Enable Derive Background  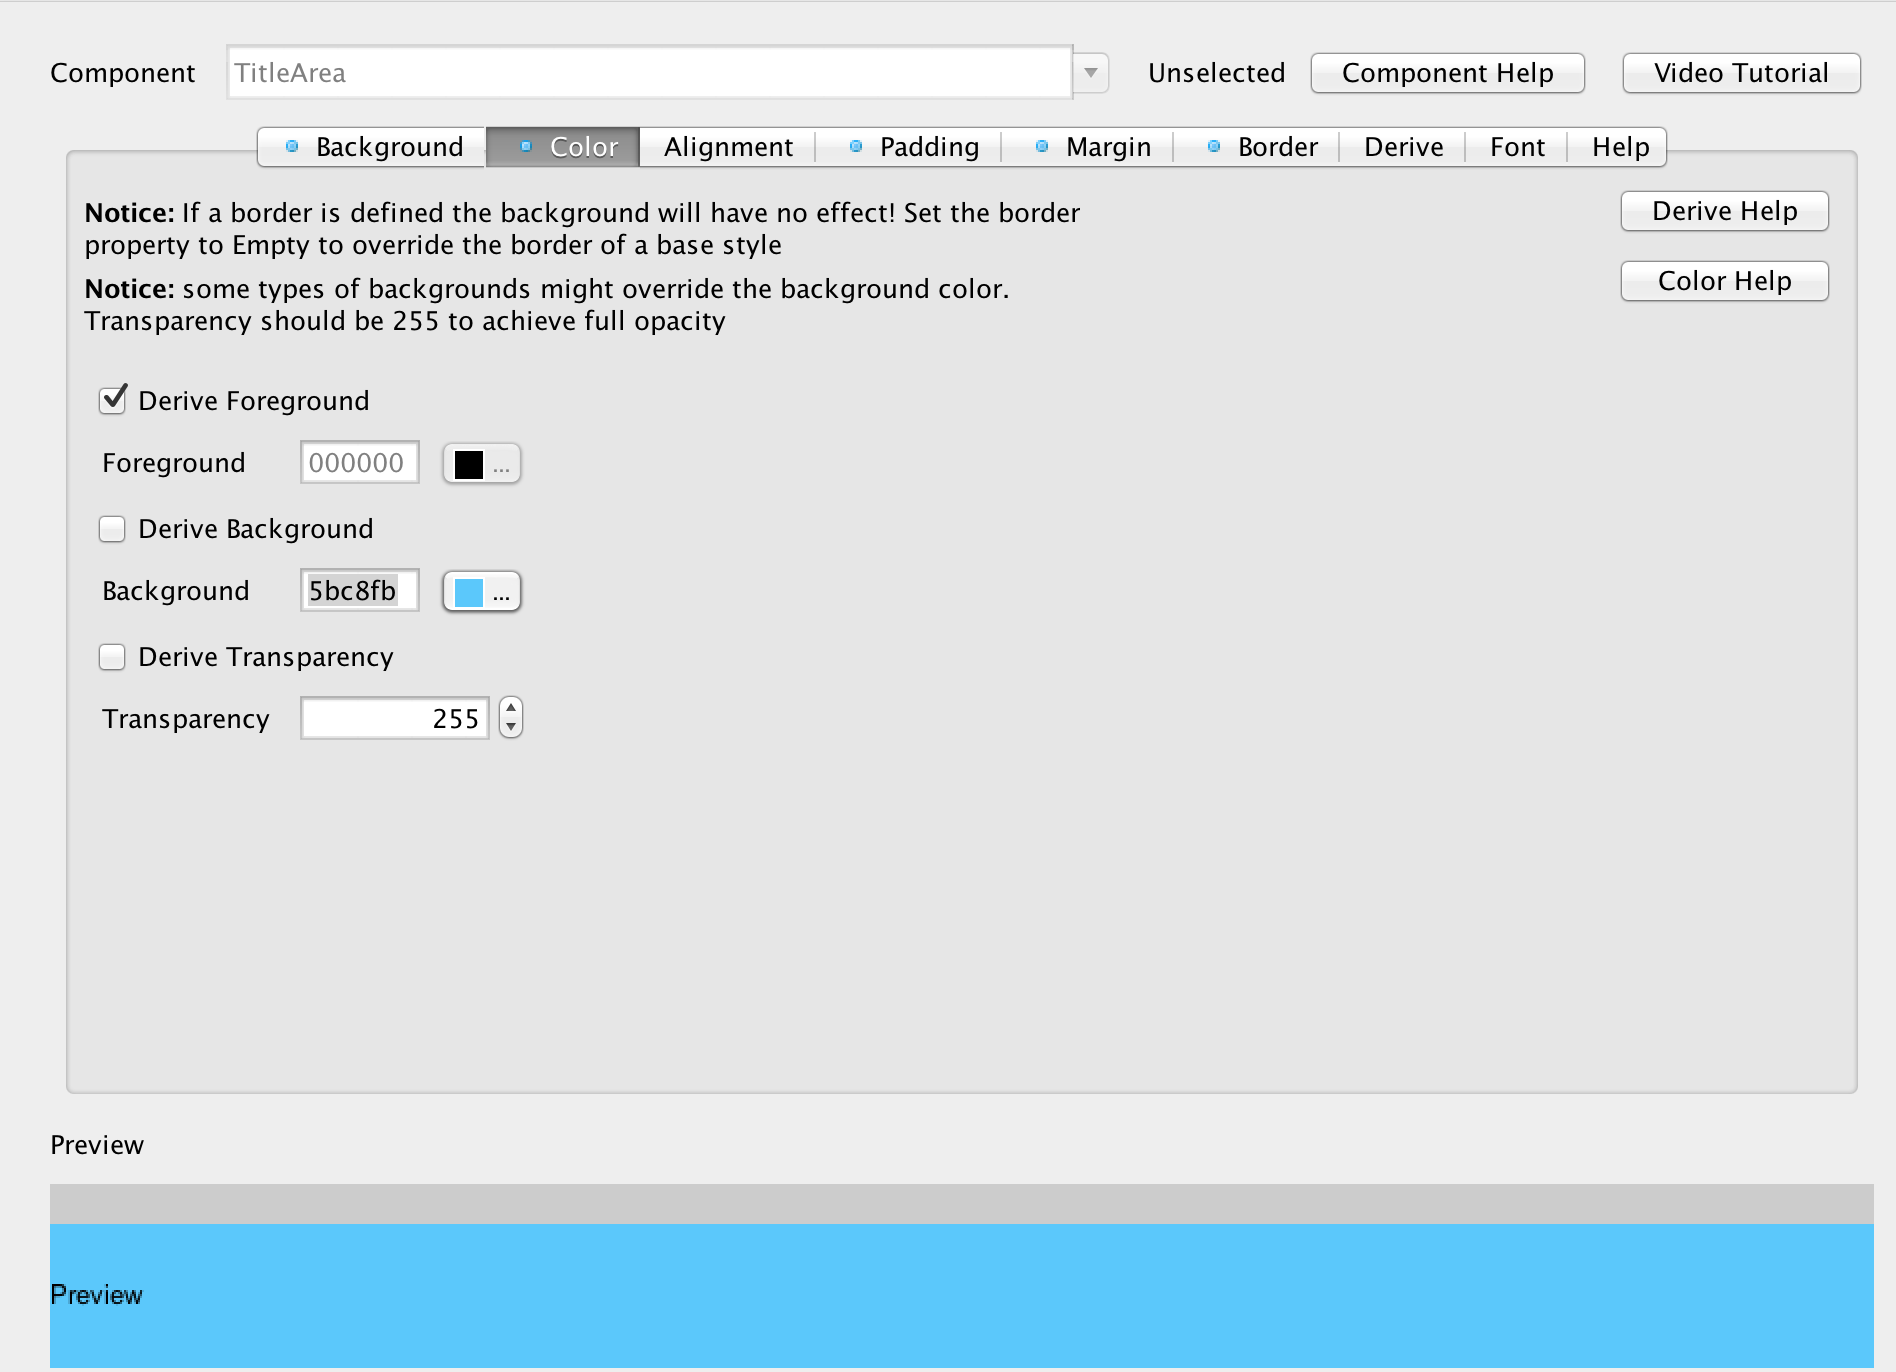(x=112, y=528)
